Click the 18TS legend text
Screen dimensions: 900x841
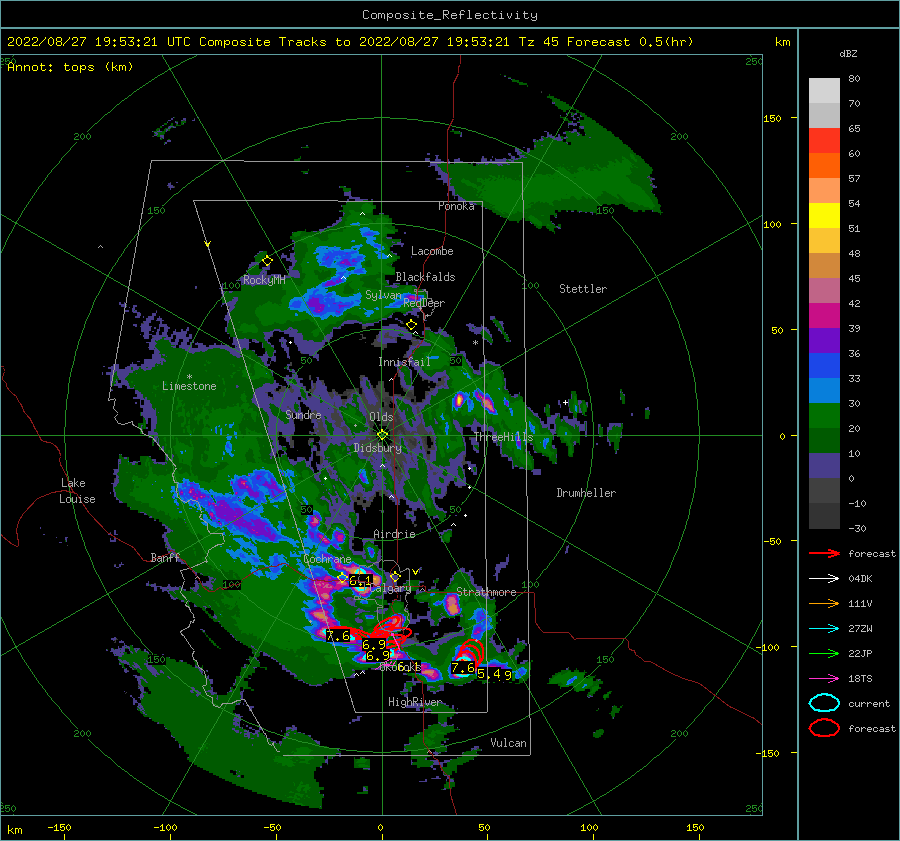[860, 679]
